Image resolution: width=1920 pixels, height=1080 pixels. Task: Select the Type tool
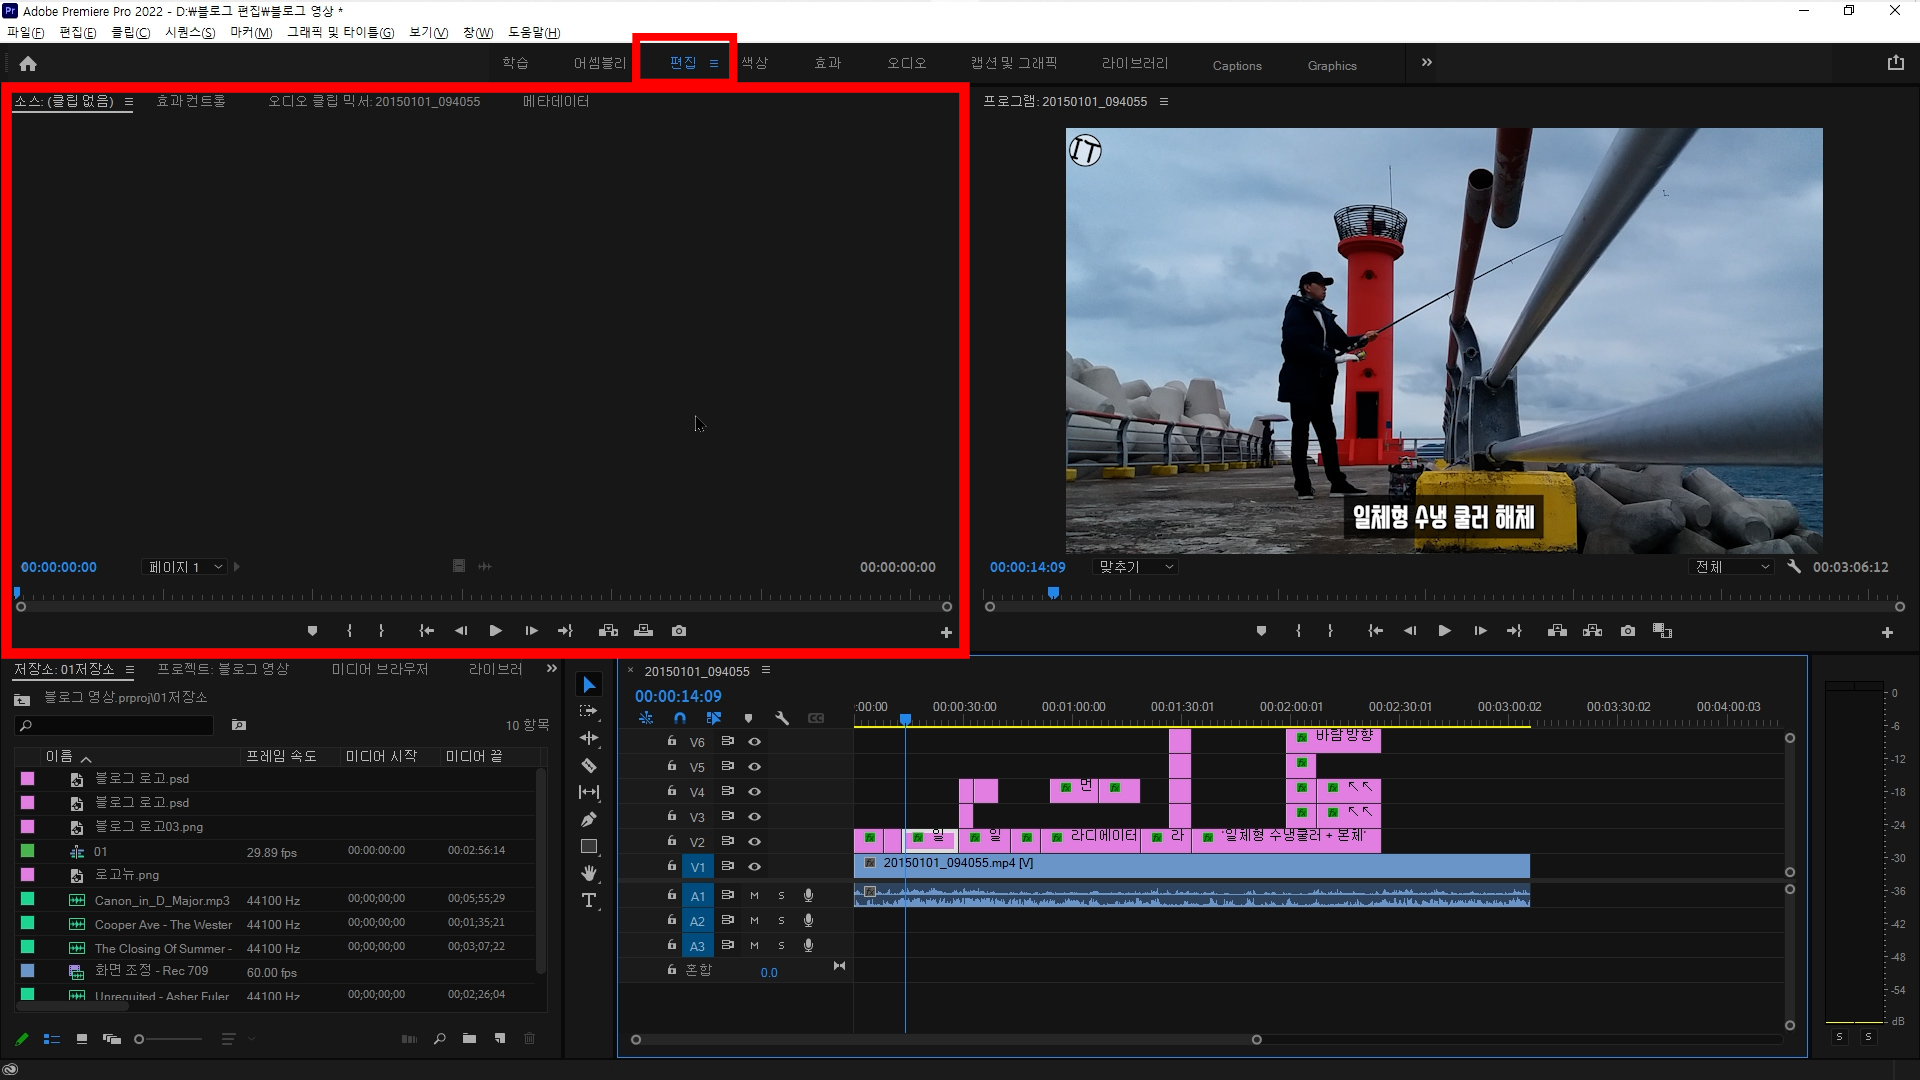tap(589, 901)
